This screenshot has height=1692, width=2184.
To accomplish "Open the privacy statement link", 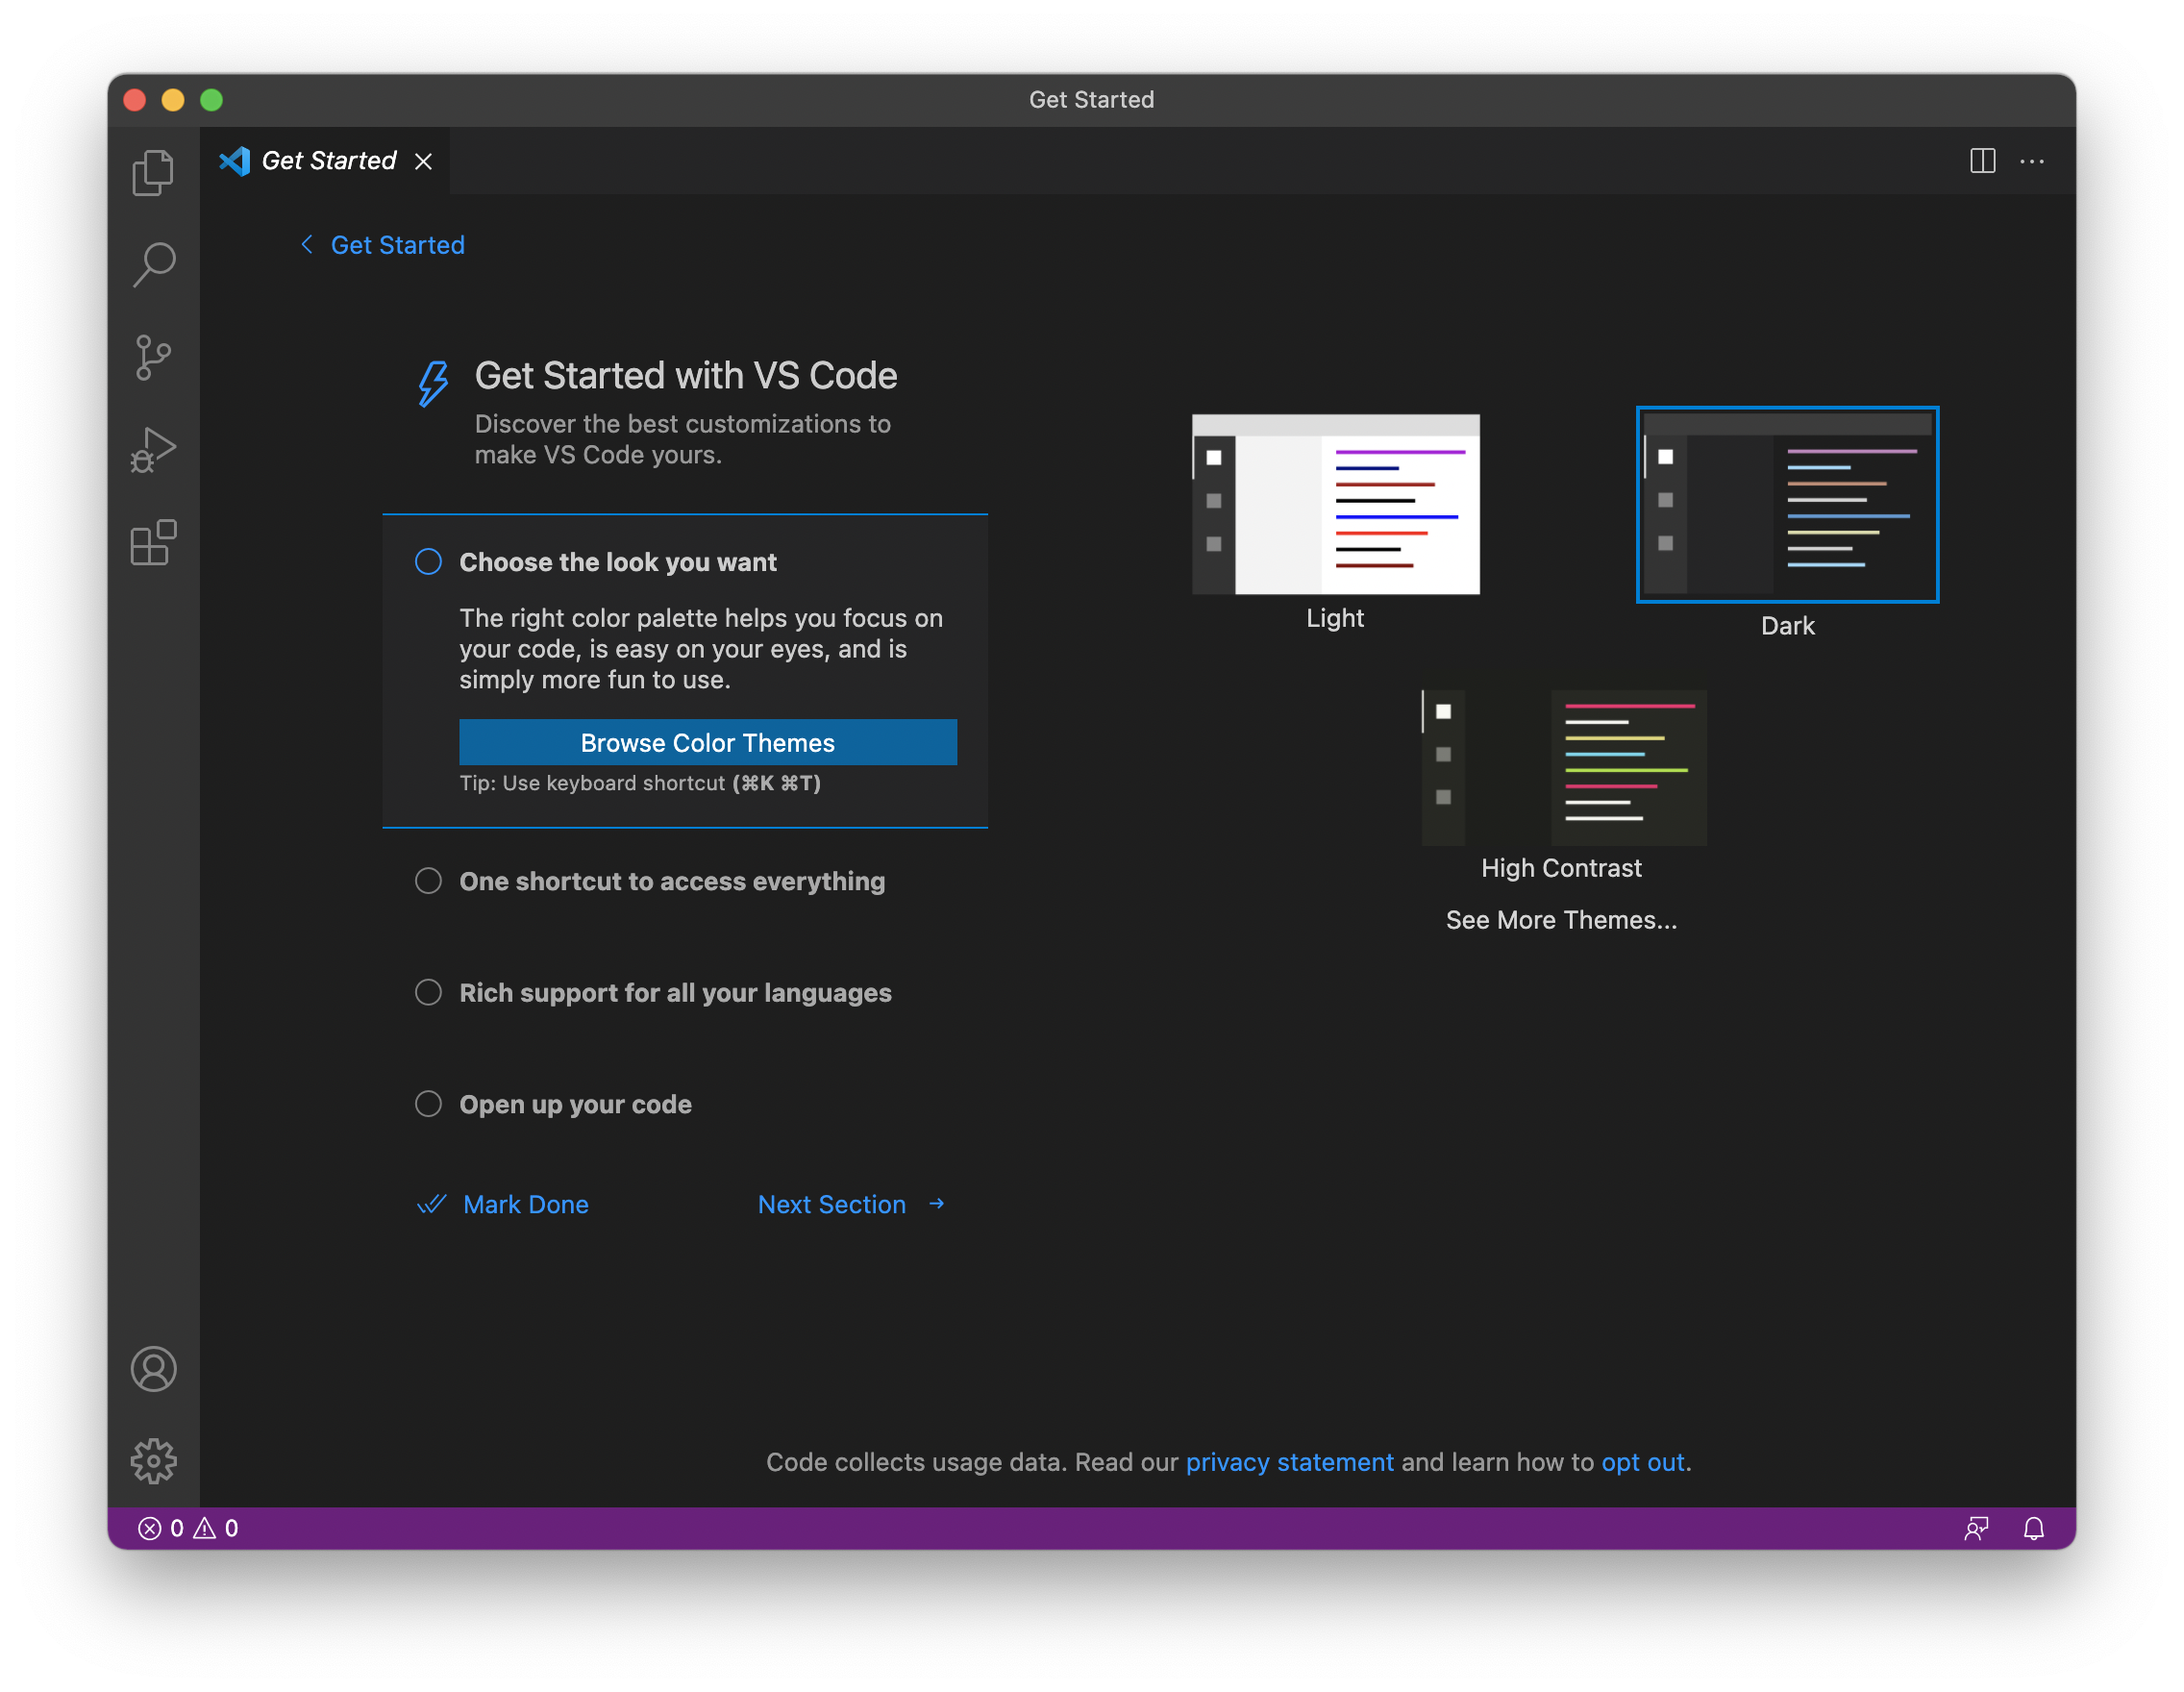I will [1288, 1462].
